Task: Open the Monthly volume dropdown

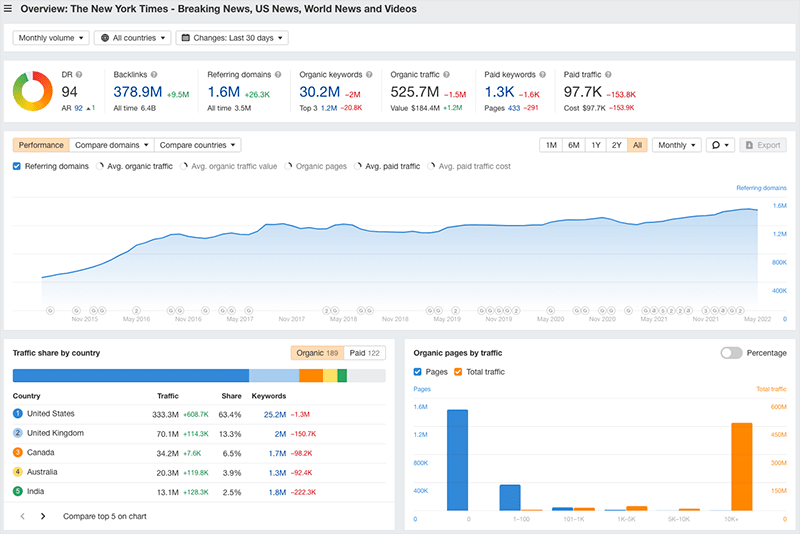Action: (x=51, y=38)
